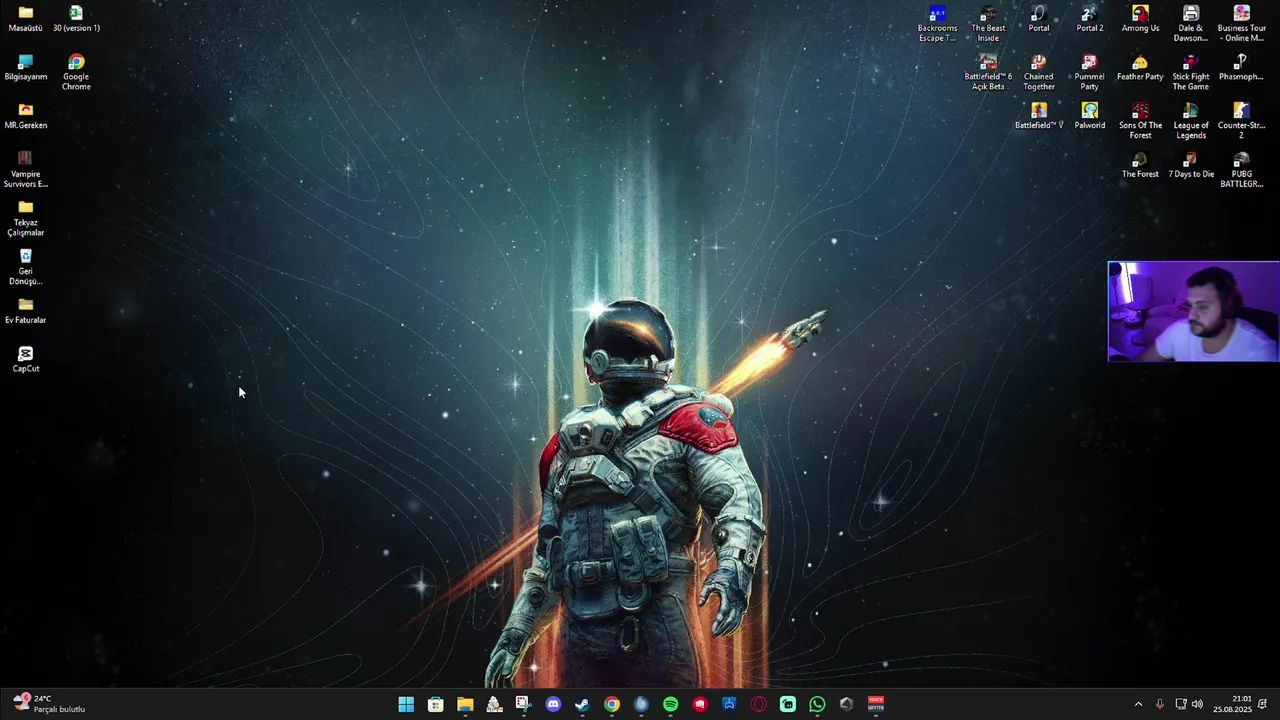Open the teal streaming app on taskbar
The height and width of the screenshot is (720, 1280).
[788, 704]
